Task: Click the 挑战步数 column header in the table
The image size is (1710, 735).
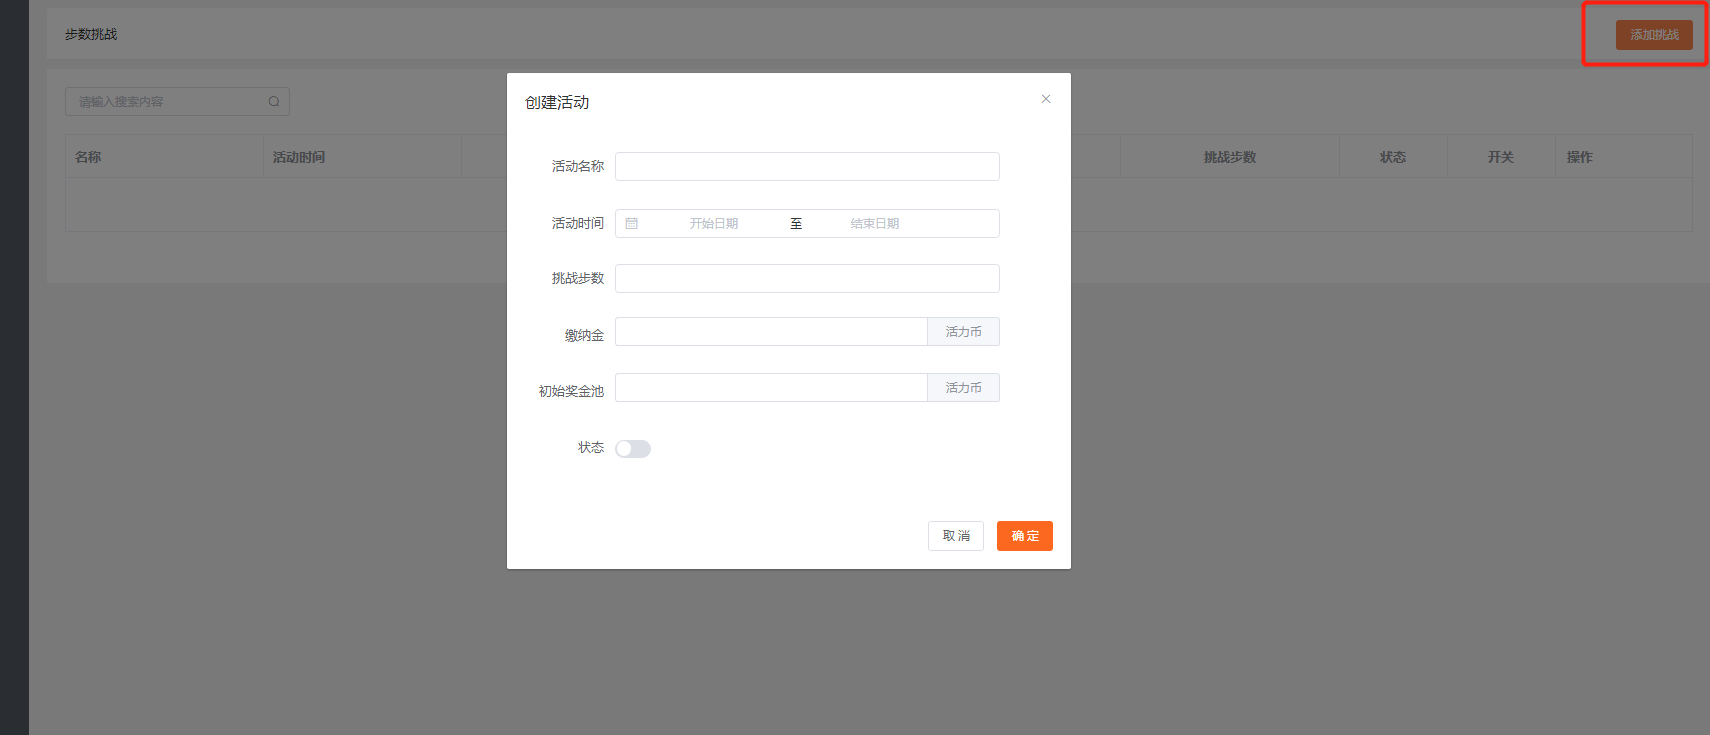Action: coord(1230,157)
